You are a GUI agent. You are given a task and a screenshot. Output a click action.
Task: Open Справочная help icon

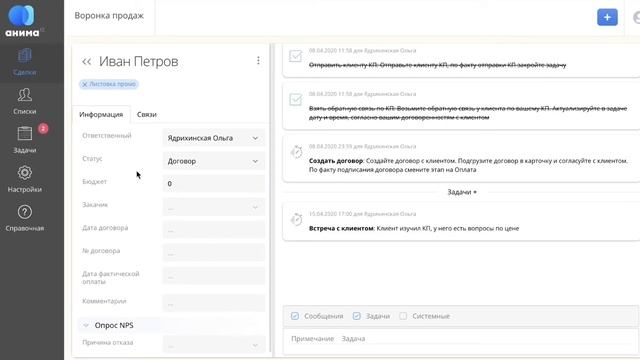(x=24, y=212)
